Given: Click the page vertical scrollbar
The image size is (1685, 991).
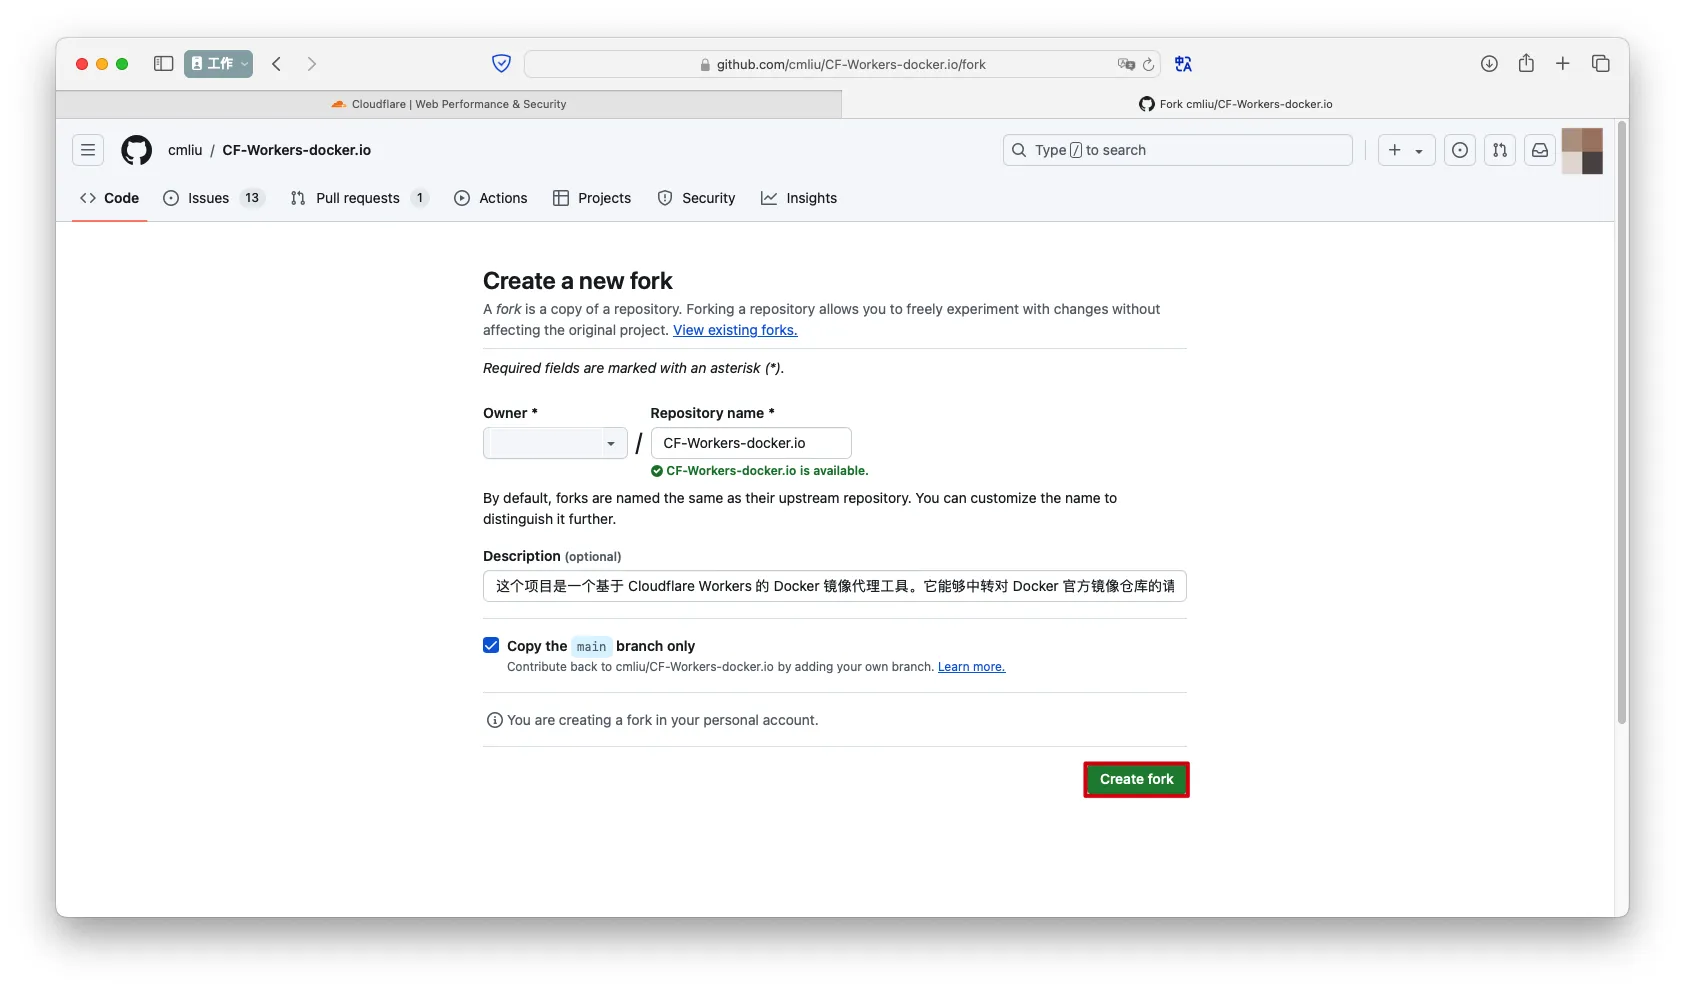Looking at the screenshot, I should (x=1622, y=420).
